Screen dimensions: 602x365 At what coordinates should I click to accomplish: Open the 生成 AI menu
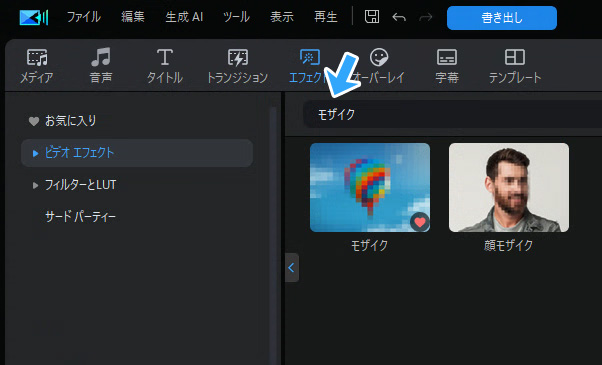click(184, 17)
